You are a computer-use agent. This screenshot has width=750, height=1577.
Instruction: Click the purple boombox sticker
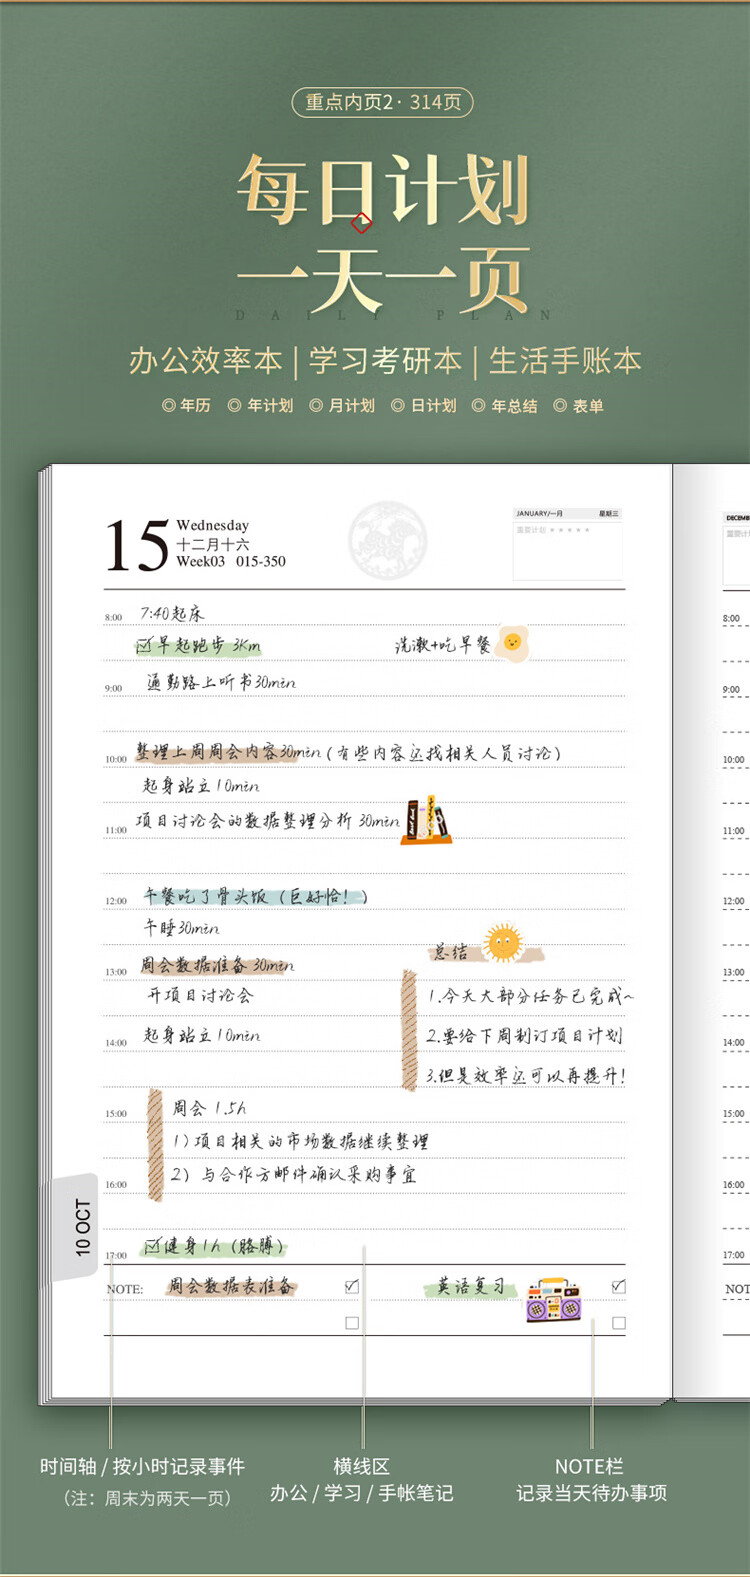click(x=553, y=1299)
